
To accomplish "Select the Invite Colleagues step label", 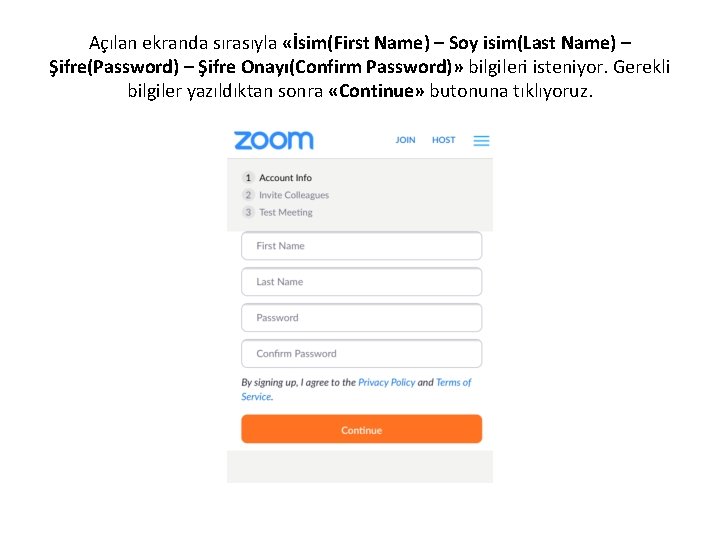I will pos(294,195).
